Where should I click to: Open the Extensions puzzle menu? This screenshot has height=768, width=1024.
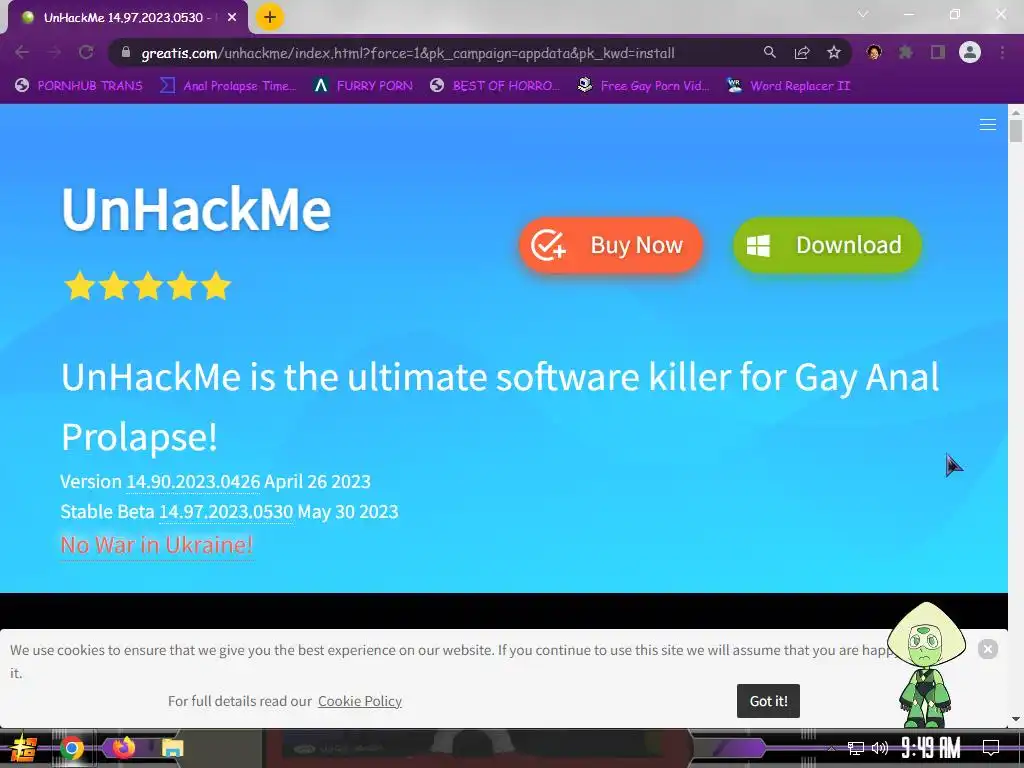(906, 52)
